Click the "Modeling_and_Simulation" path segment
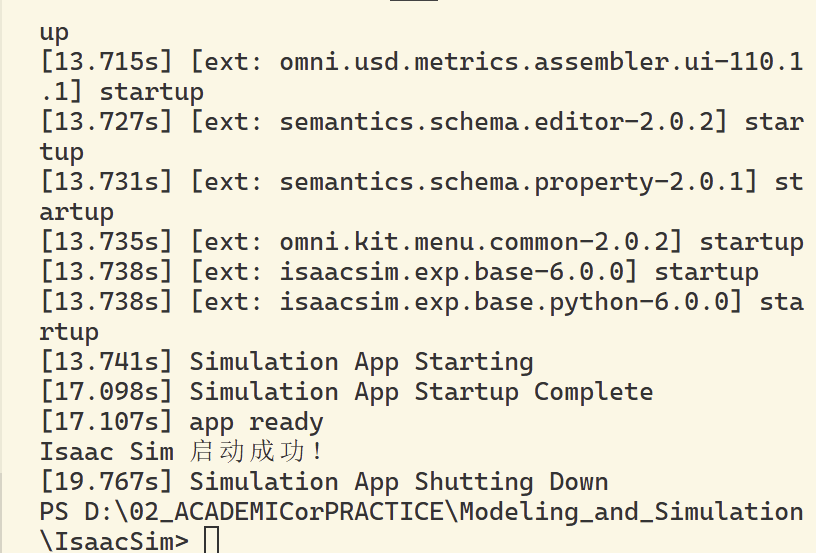The height and width of the screenshot is (553, 816). [x=632, y=511]
